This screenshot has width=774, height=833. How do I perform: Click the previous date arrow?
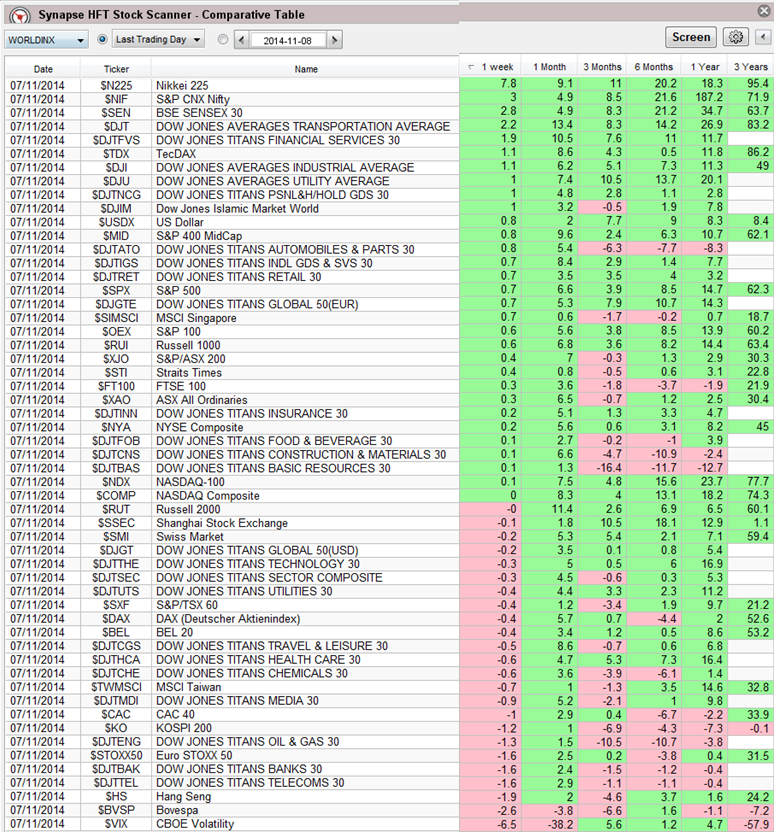(x=241, y=40)
